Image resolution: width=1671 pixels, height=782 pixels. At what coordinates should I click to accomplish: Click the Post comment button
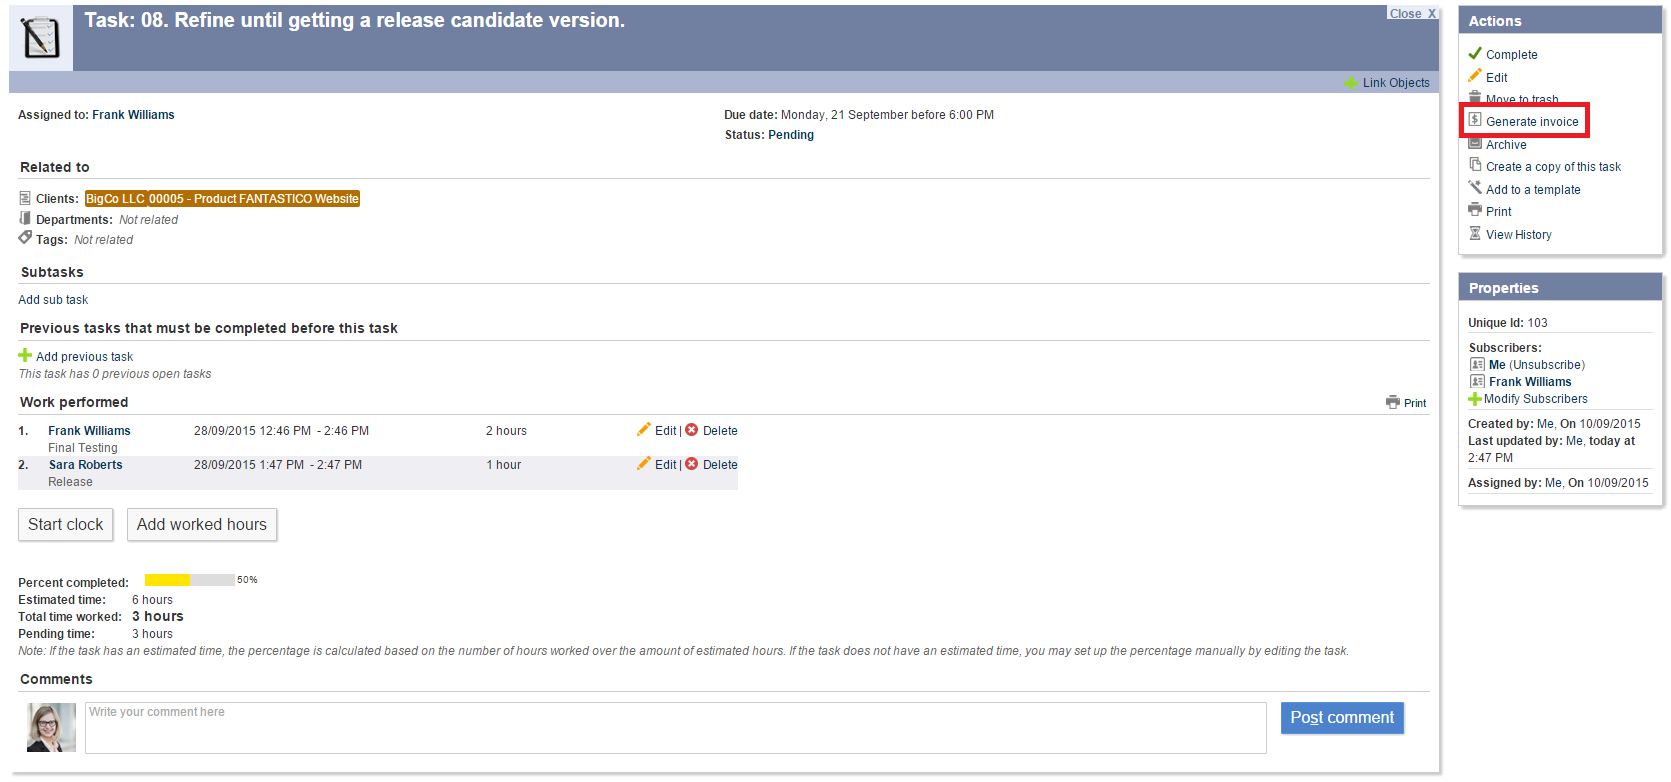coord(1341,718)
